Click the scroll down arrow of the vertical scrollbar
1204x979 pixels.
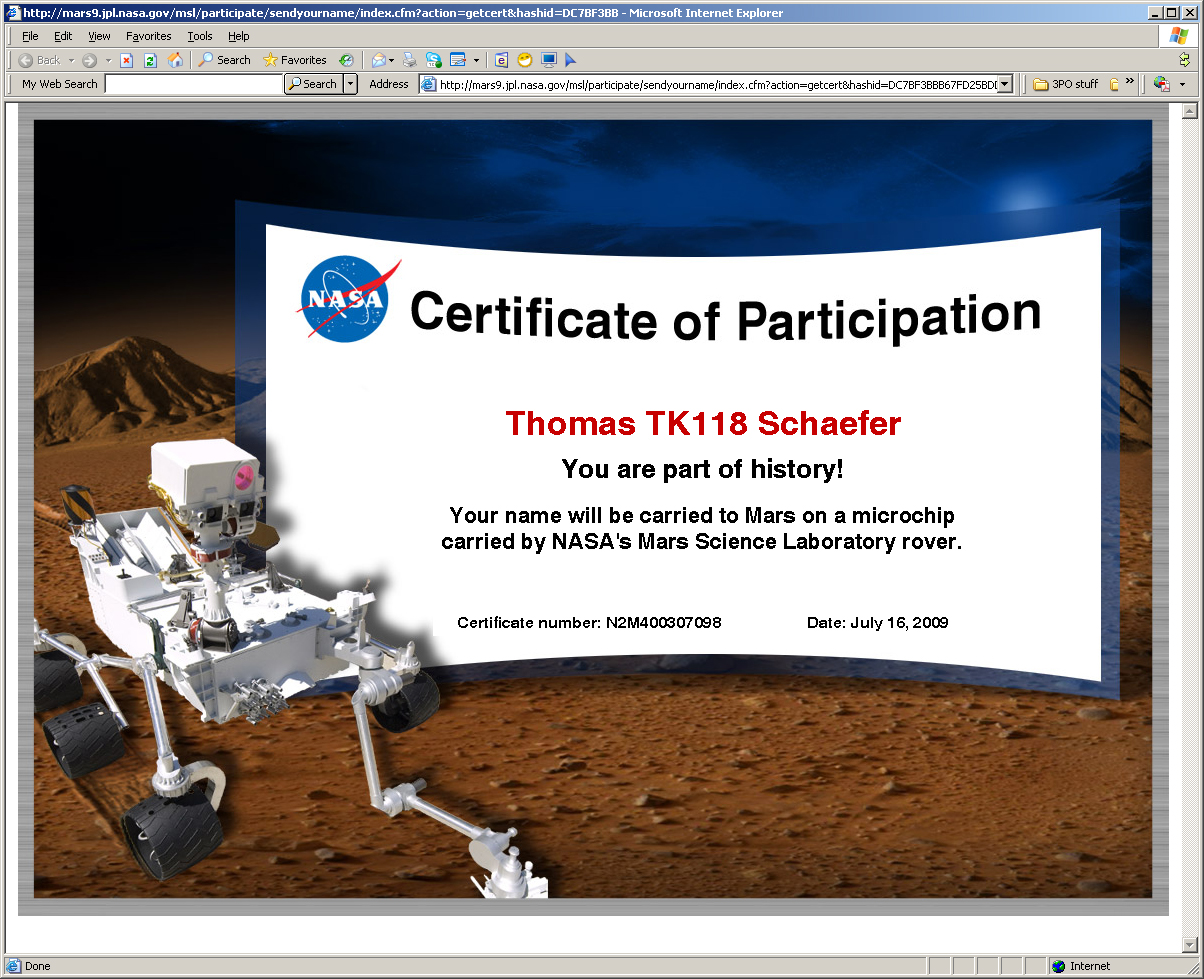1189,944
